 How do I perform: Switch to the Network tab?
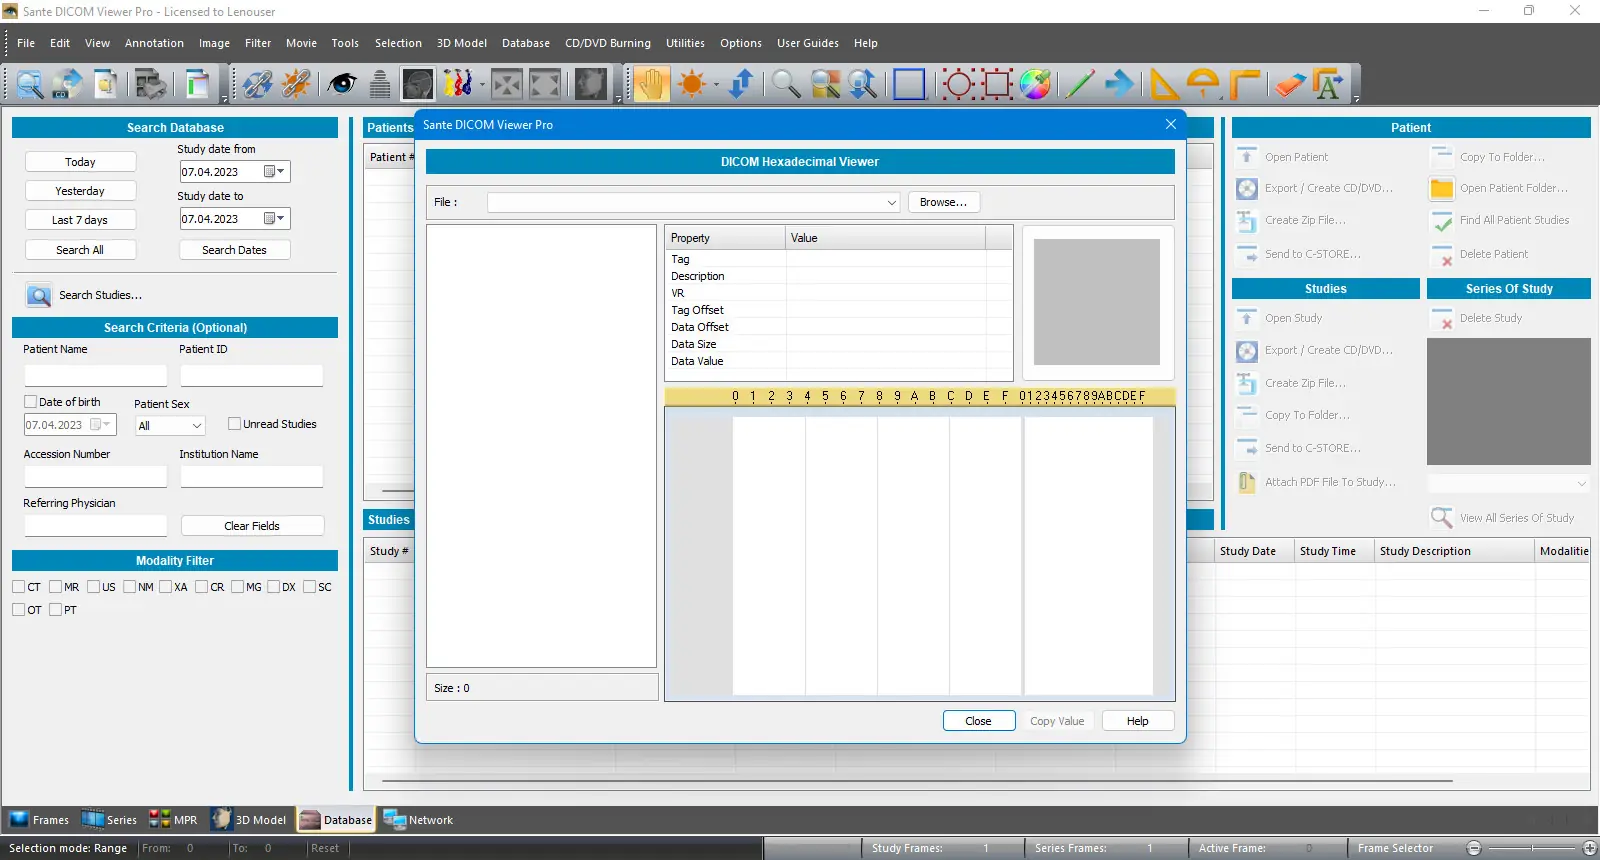click(x=419, y=820)
